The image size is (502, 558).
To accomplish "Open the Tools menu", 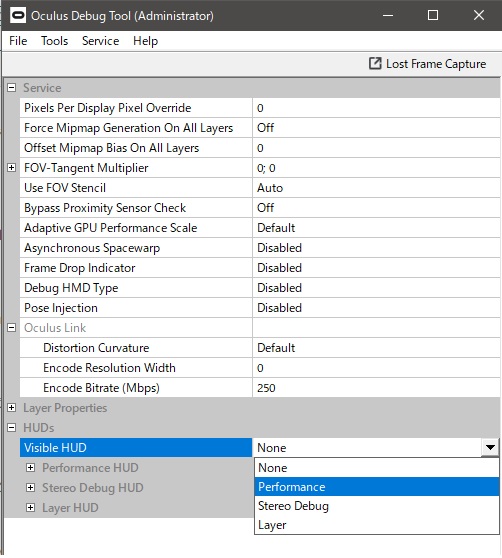I will [x=54, y=41].
